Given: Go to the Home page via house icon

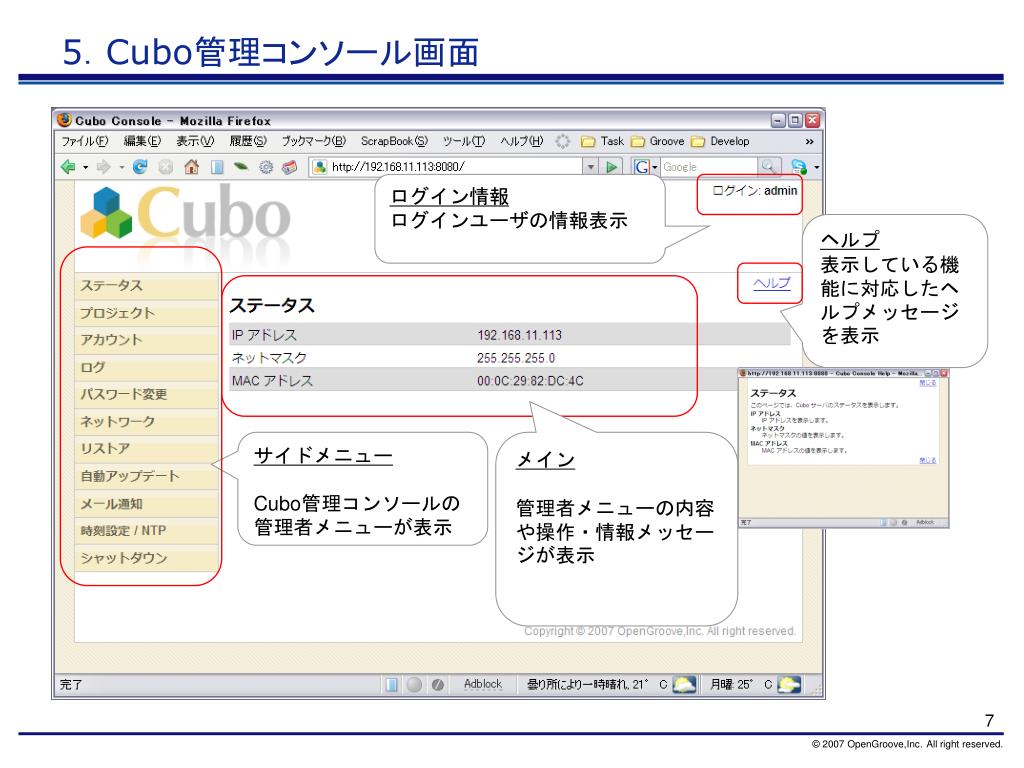Looking at the screenshot, I should click(x=191, y=167).
